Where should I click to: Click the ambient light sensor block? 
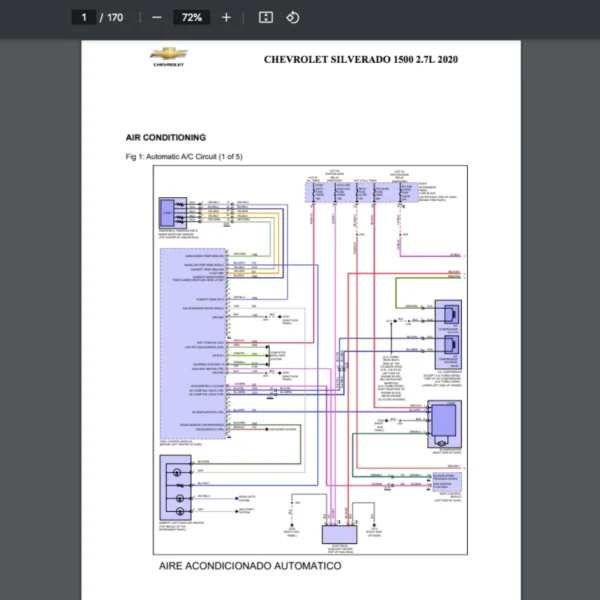(x=179, y=485)
